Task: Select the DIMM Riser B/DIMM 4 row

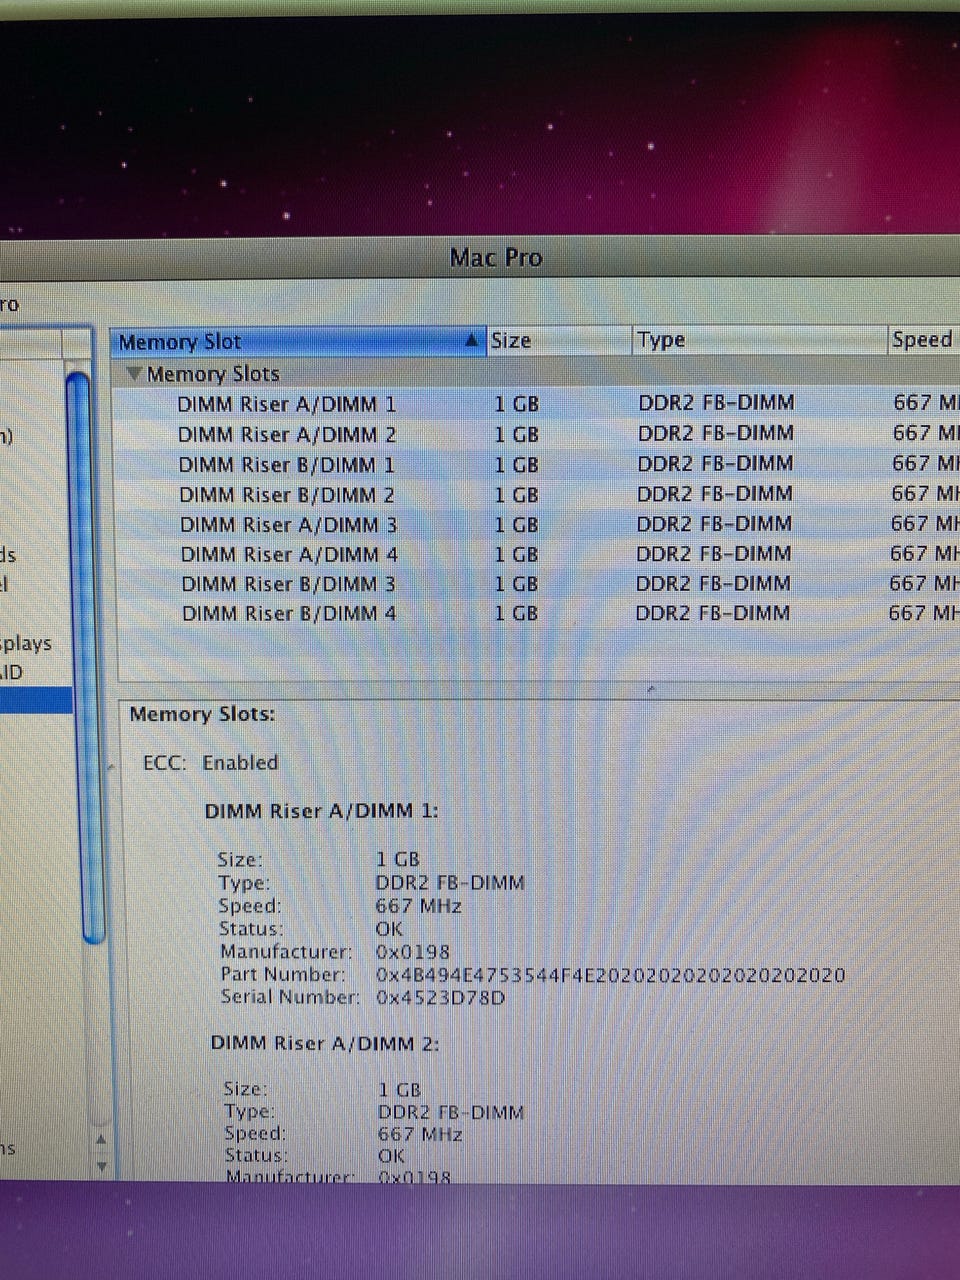Action: (536, 613)
